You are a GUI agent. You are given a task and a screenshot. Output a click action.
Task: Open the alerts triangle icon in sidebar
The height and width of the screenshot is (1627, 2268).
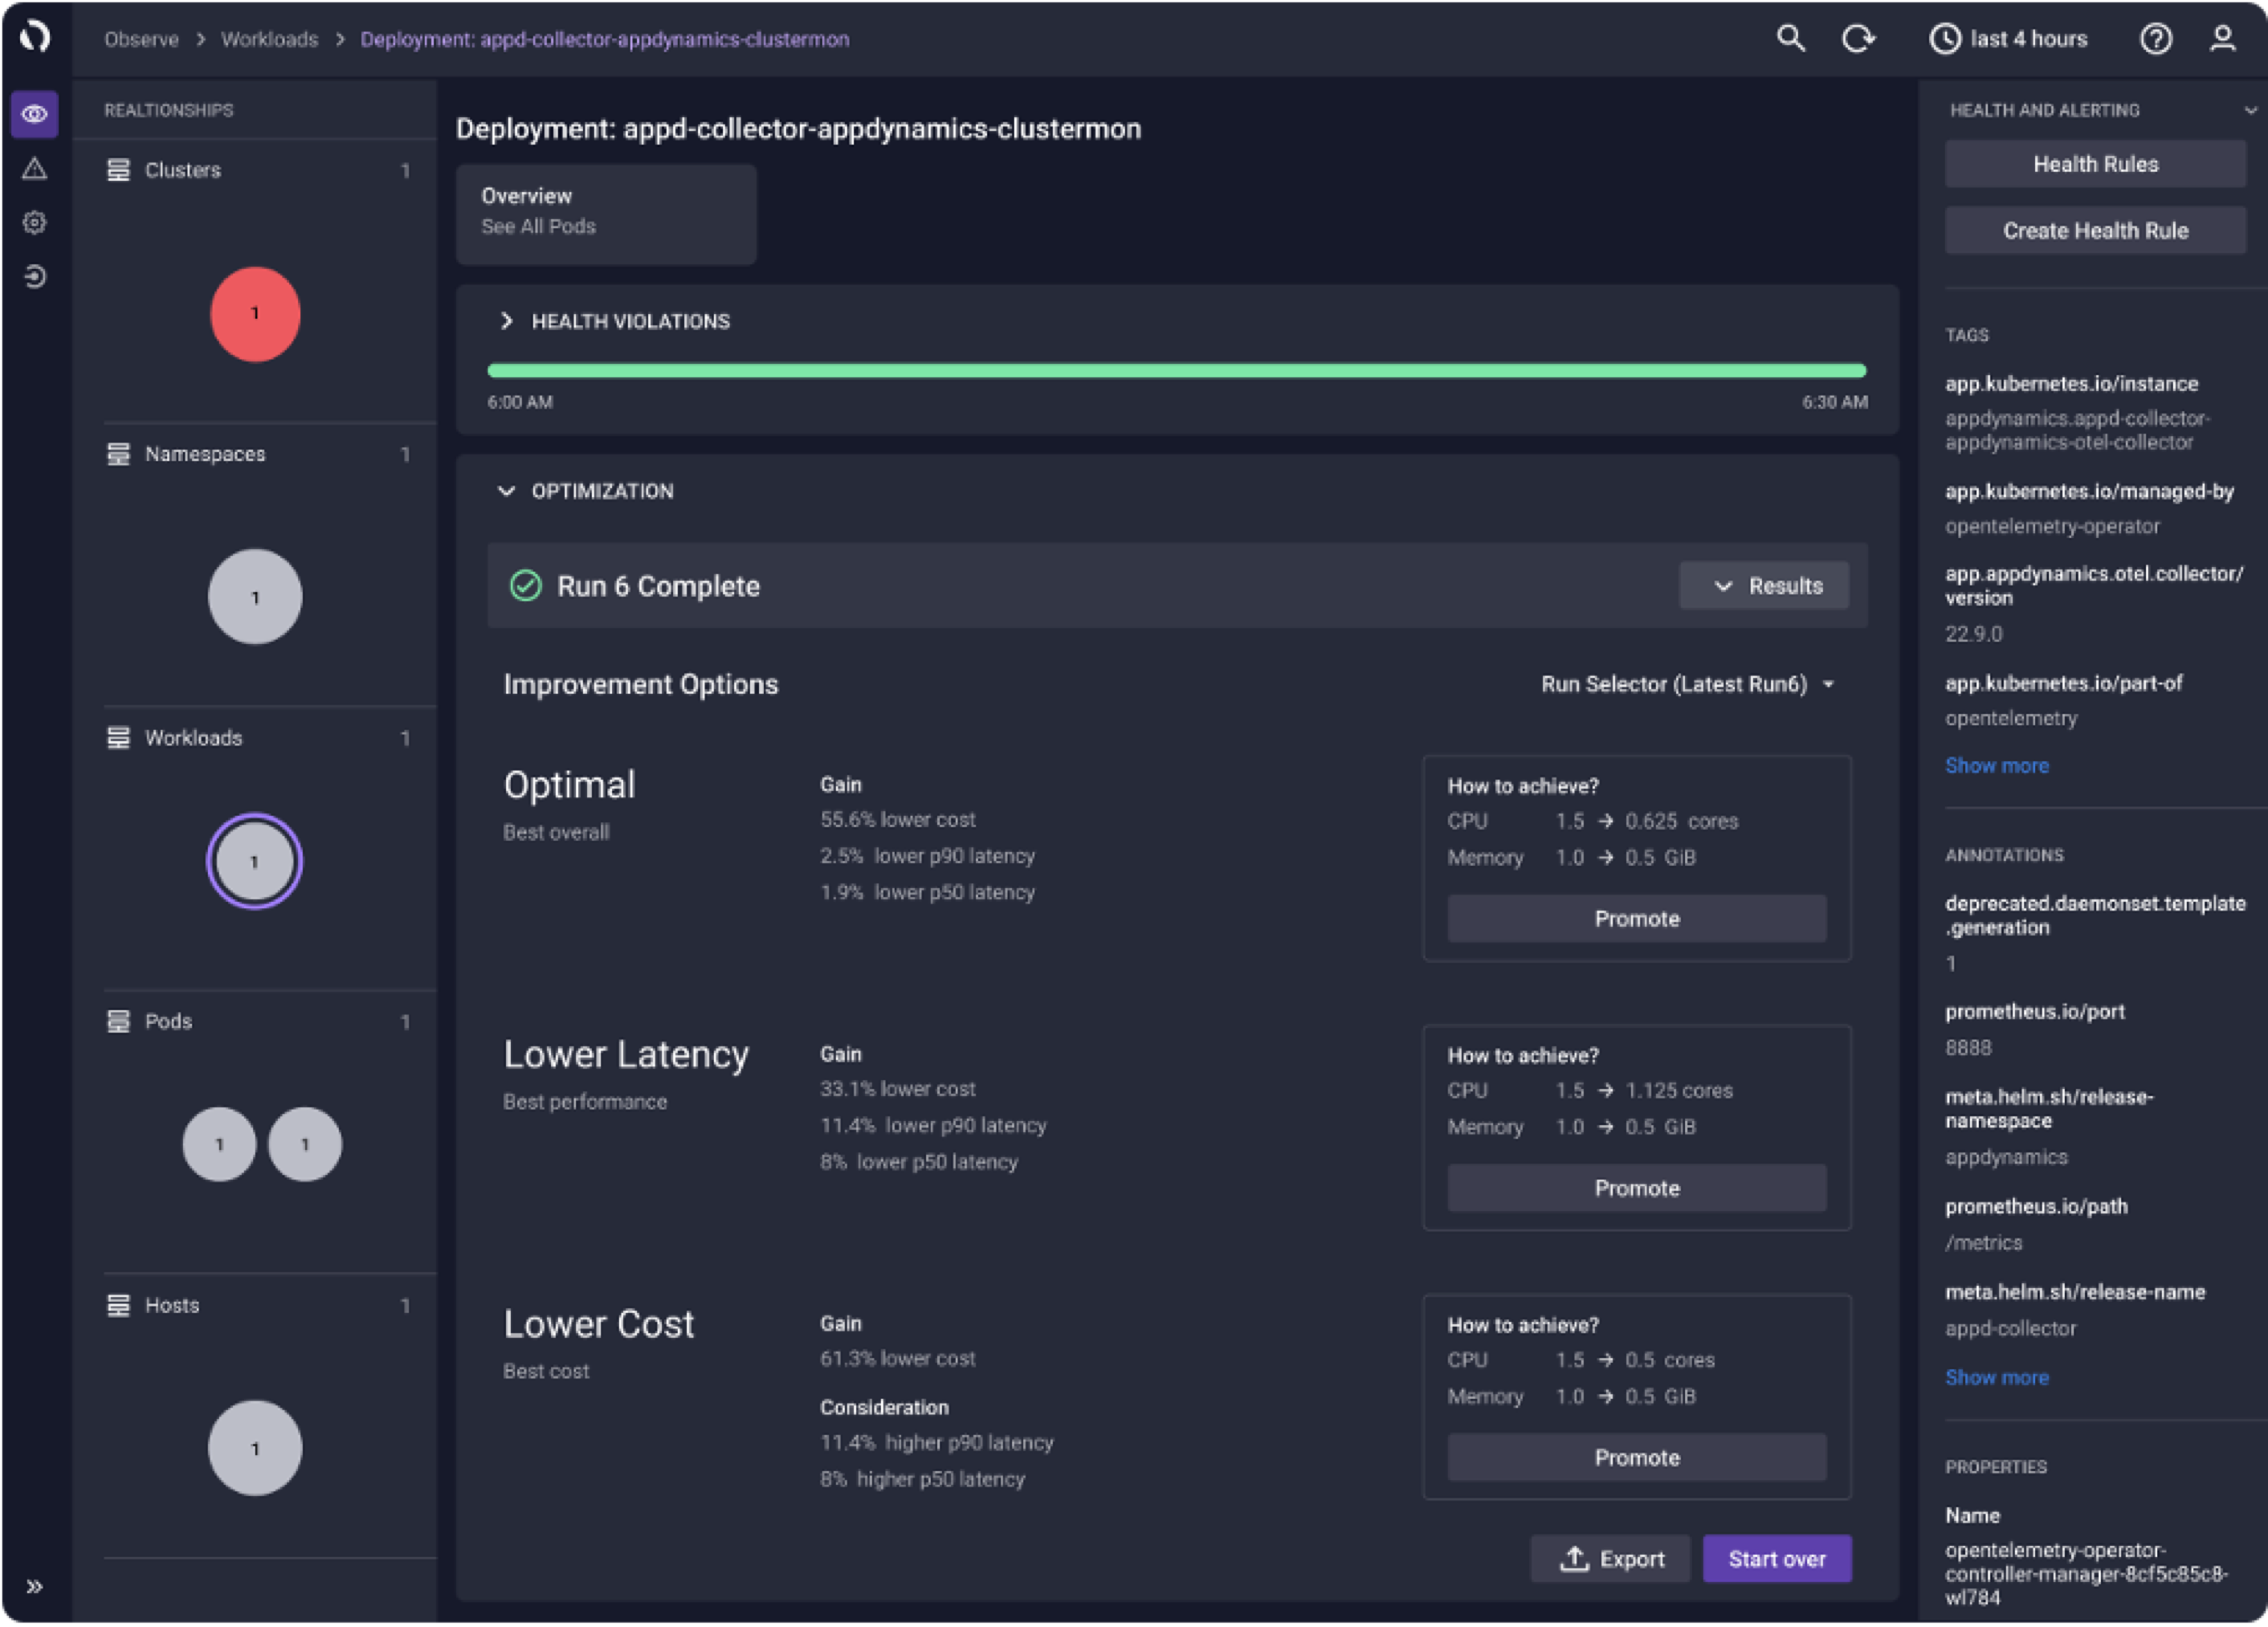tap(35, 168)
